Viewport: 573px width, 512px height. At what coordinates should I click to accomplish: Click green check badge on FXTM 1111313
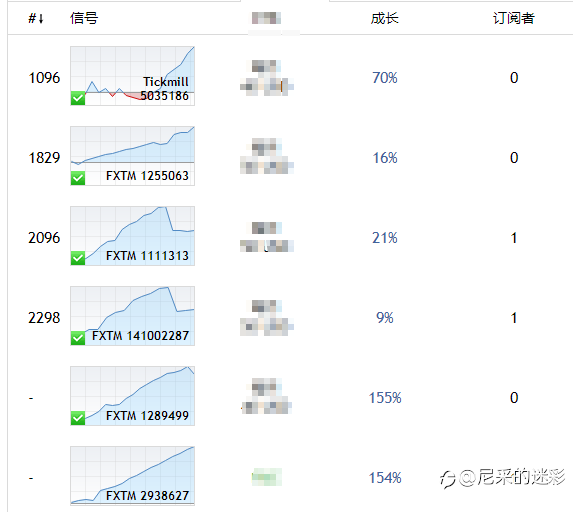[78, 258]
